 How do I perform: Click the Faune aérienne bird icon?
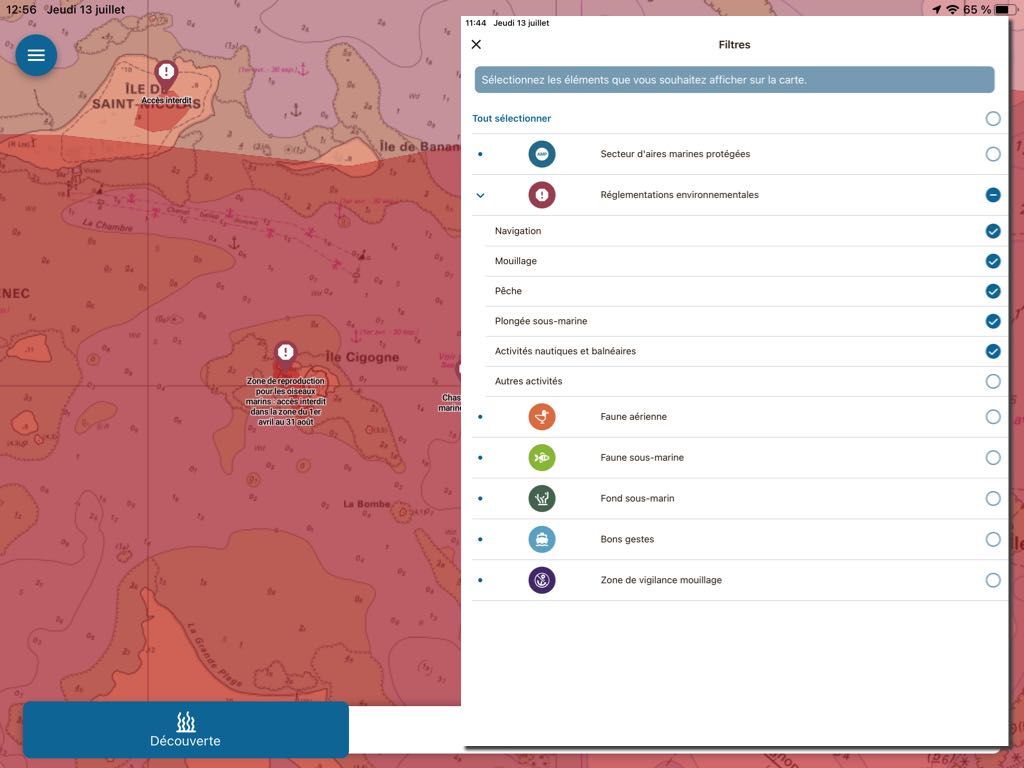pos(542,417)
